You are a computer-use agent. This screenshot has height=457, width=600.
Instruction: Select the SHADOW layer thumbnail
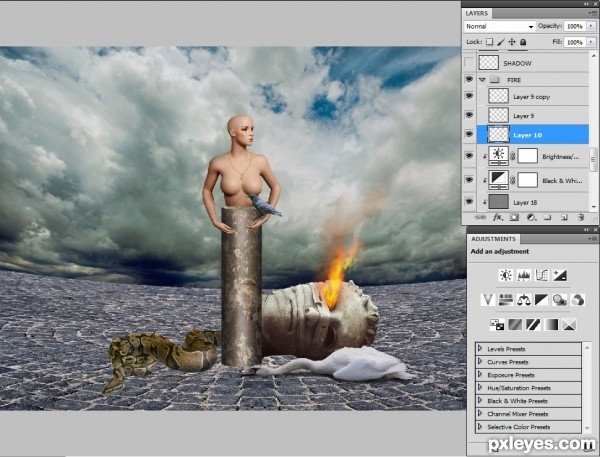tap(489, 63)
